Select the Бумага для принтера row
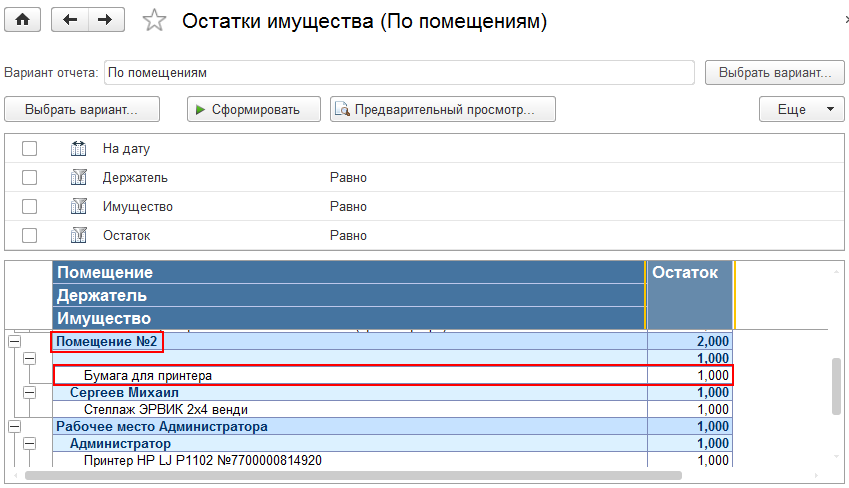 393,375
